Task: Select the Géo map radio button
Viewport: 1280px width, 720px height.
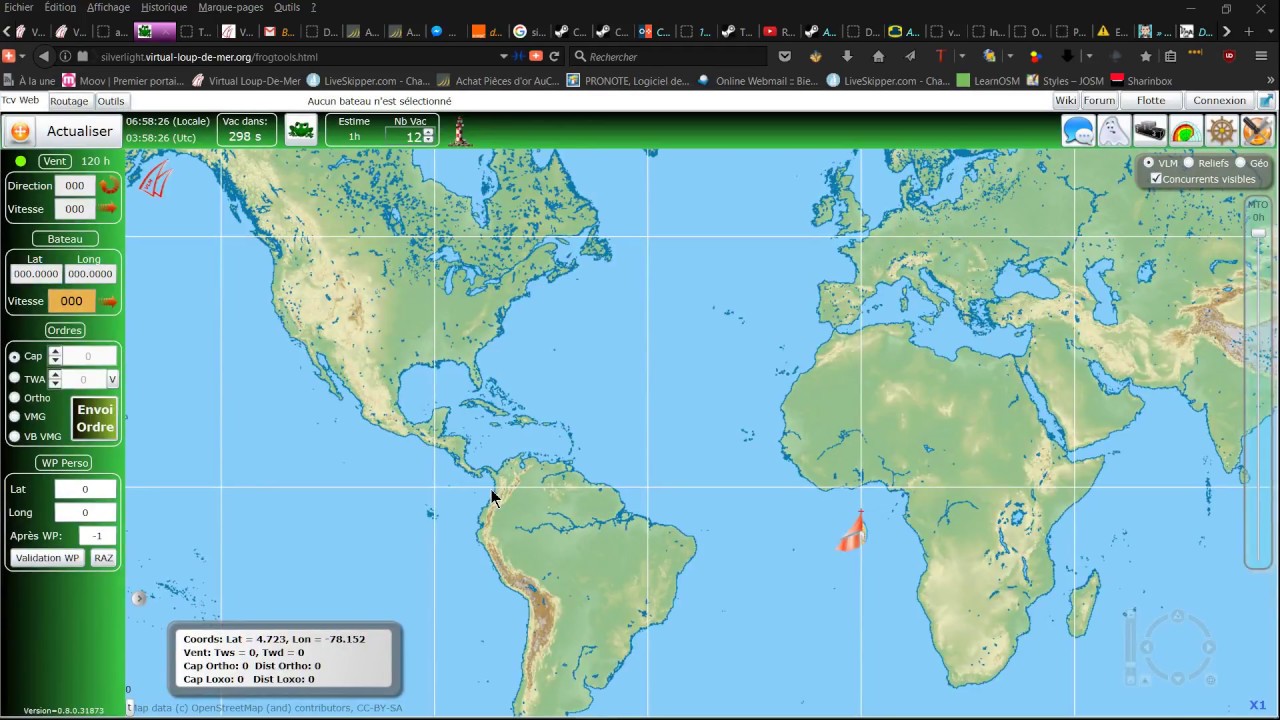Action: pos(1240,162)
